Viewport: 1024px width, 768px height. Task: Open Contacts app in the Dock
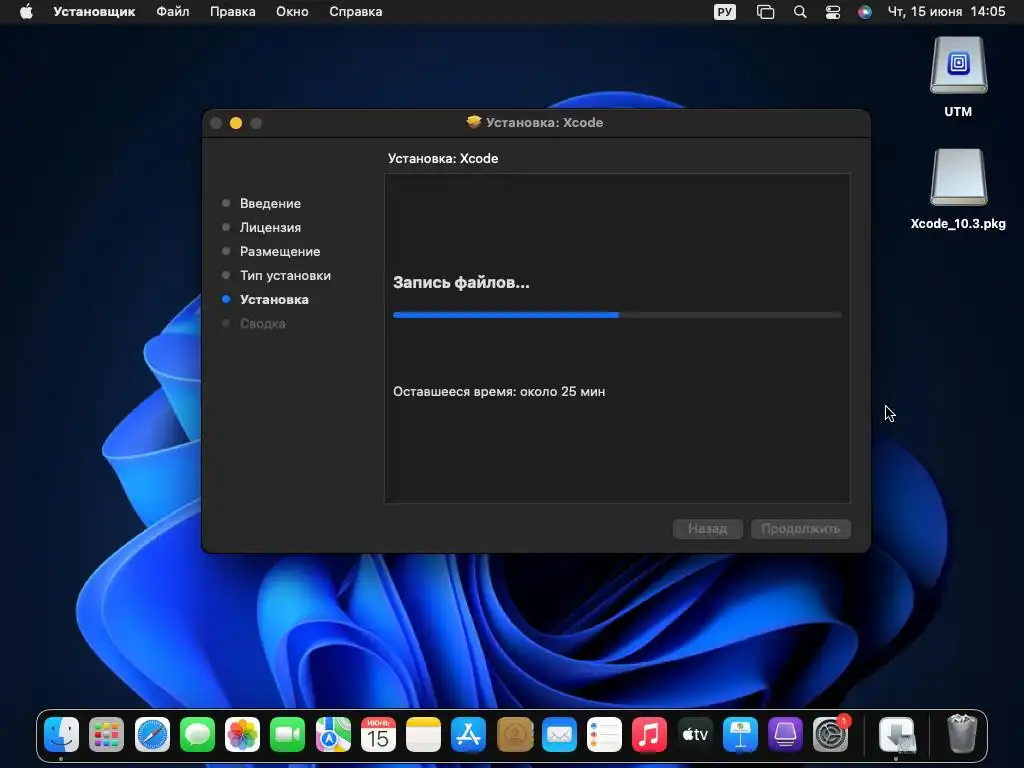coord(514,734)
